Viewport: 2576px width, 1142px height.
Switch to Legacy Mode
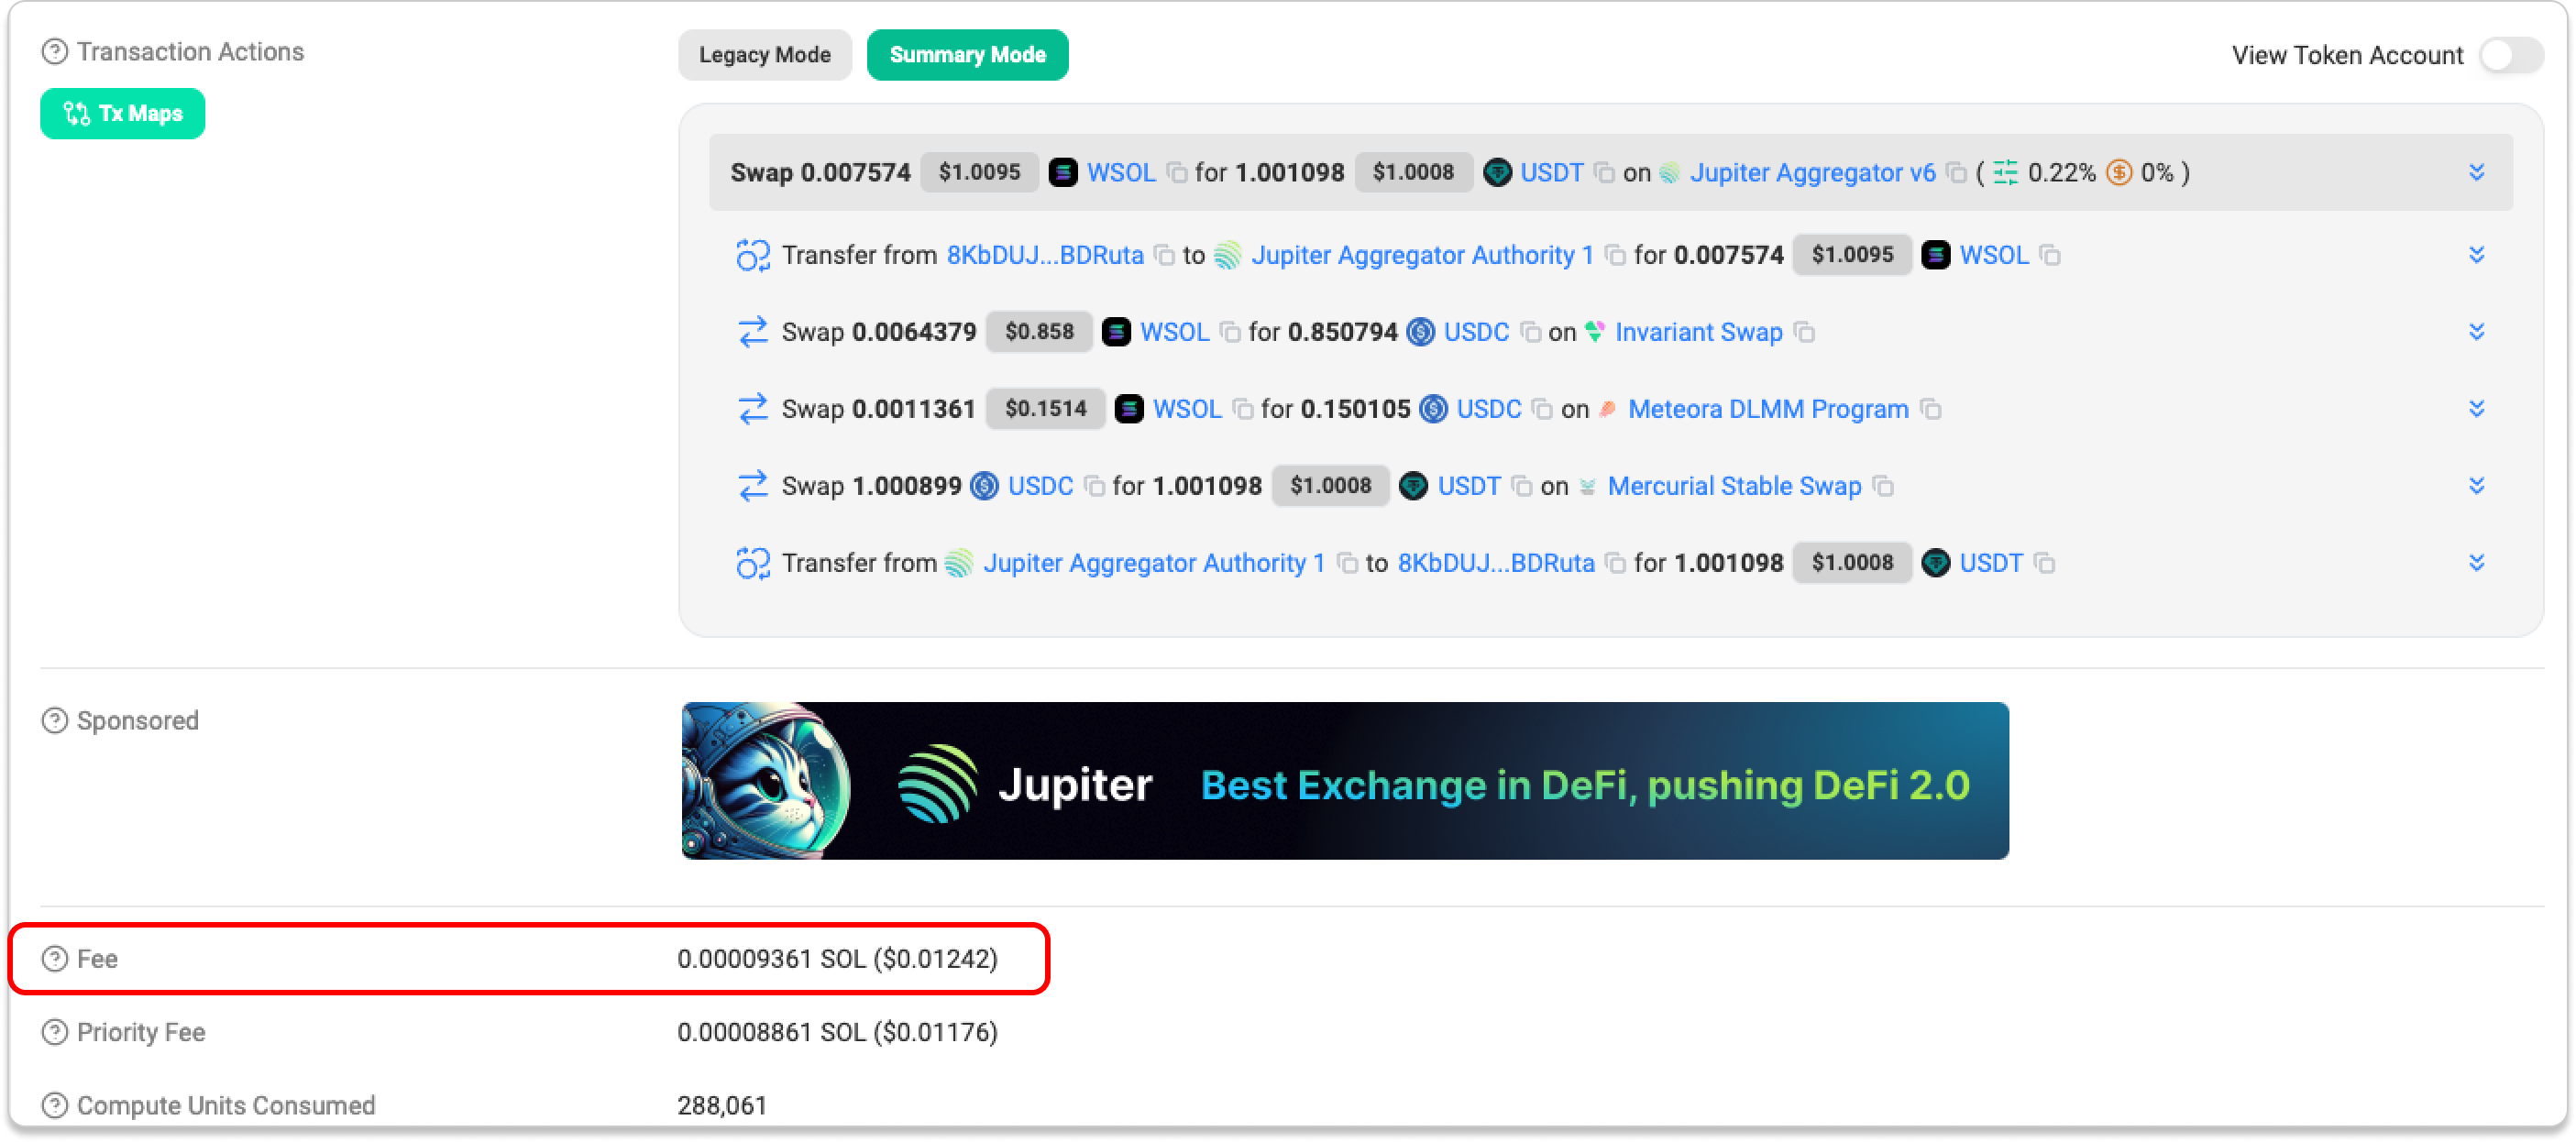click(x=764, y=55)
